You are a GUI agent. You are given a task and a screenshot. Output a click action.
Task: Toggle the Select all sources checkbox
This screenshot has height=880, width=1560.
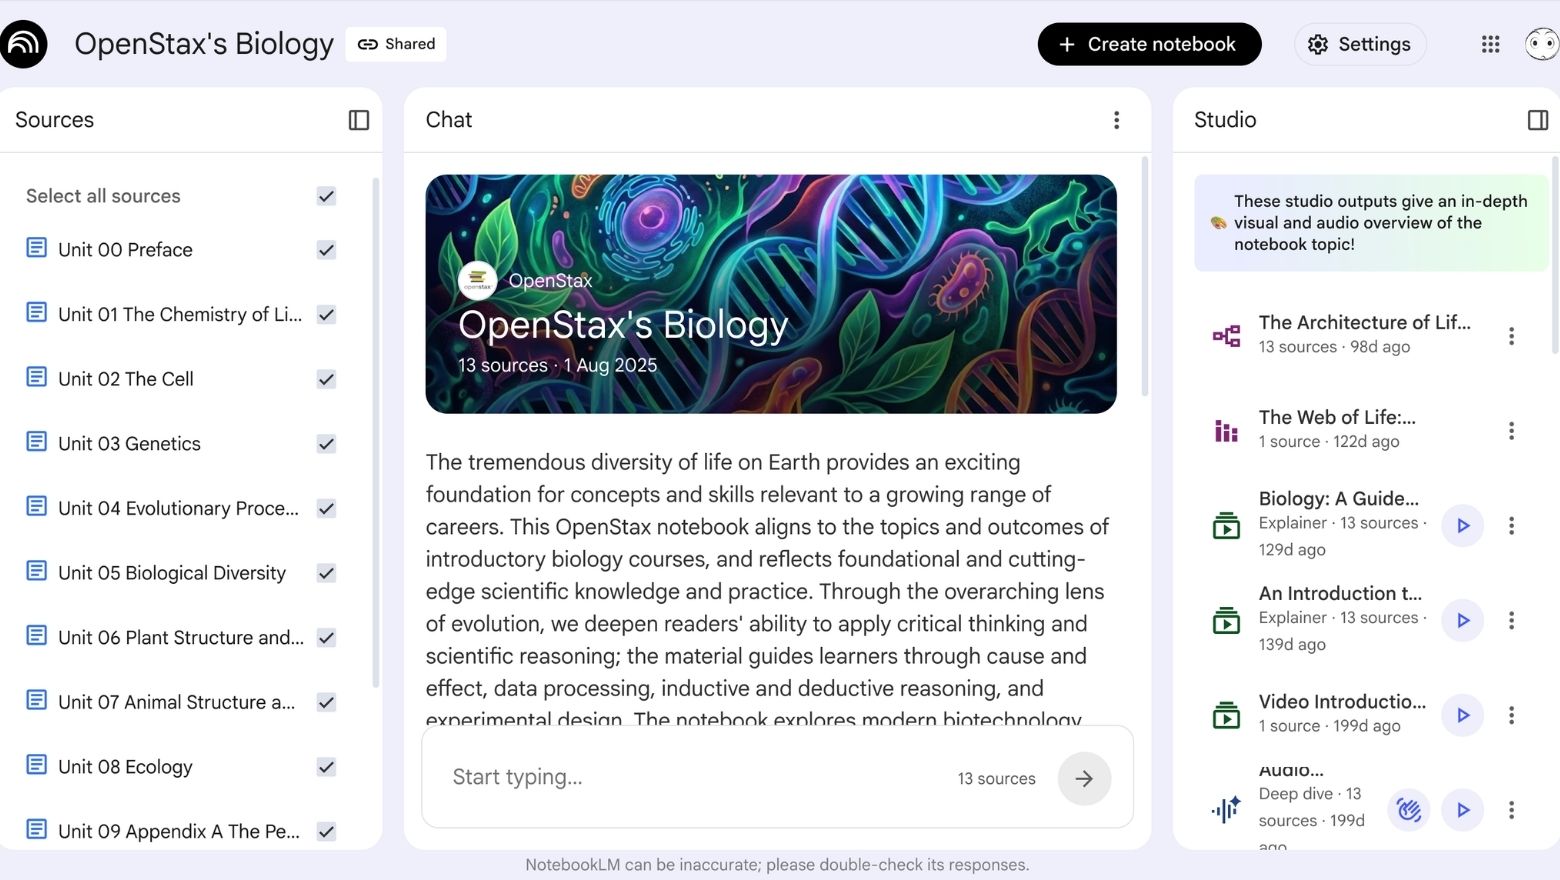click(x=326, y=196)
